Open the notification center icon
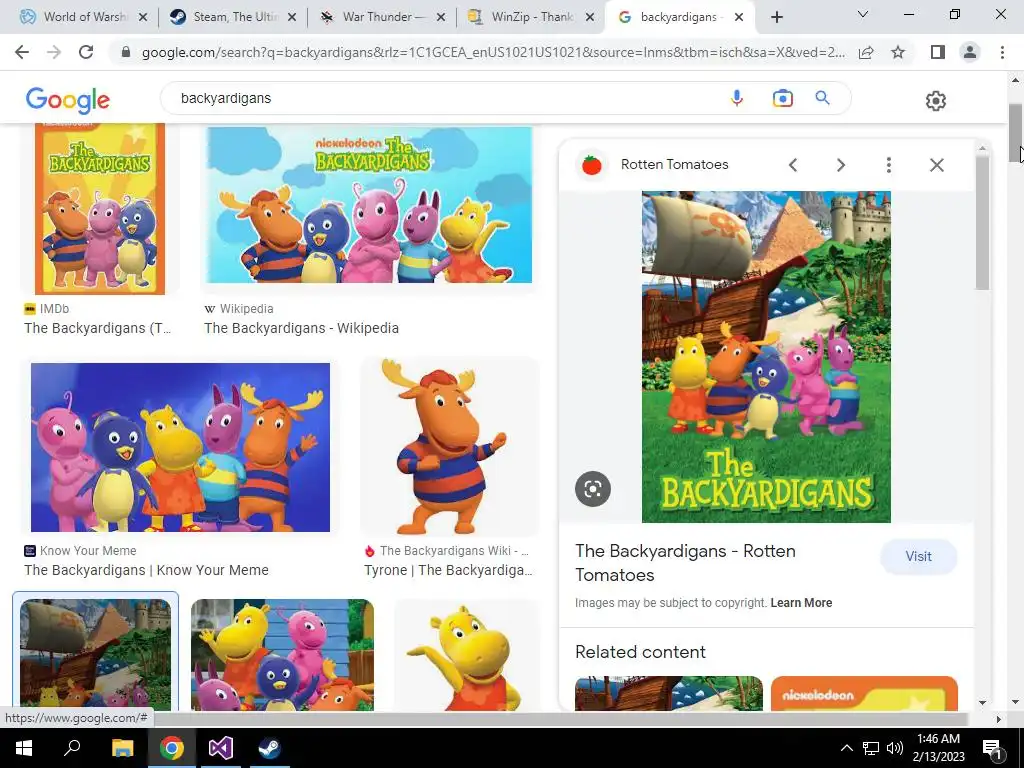Screen dimensions: 1024x768 point(992,748)
